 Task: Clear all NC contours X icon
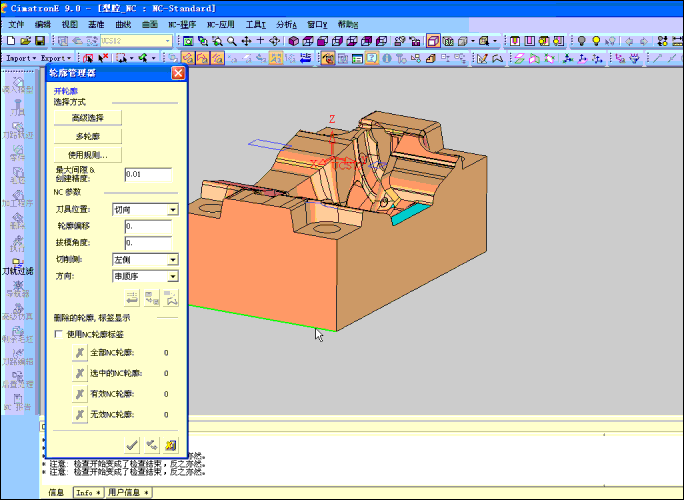(x=79, y=353)
